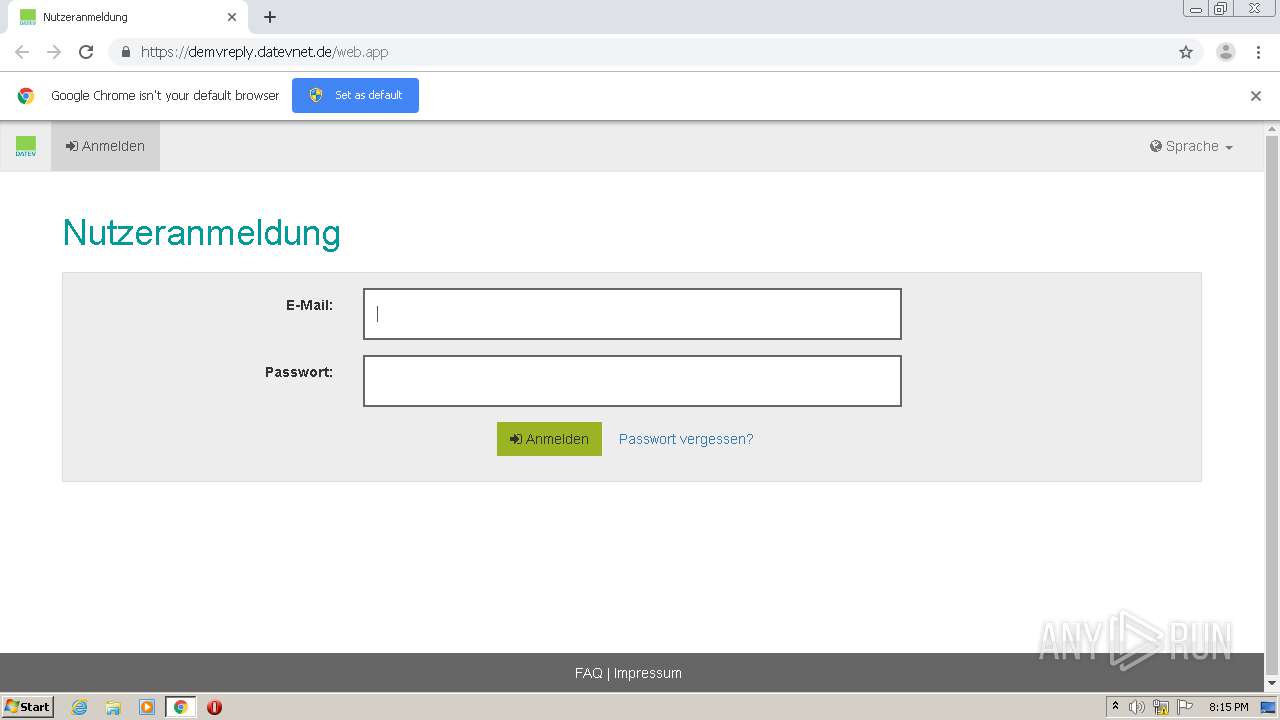This screenshot has height=720, width=1280.
Task: Click the scrollbar up arrow
Action: pyautogui.click(x=1272, y=129)
